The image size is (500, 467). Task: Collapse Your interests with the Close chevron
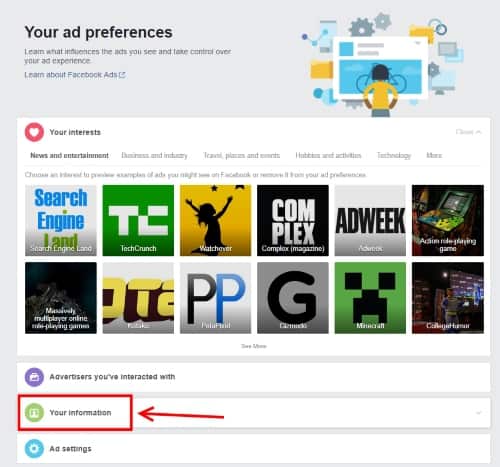click(468, 132)
